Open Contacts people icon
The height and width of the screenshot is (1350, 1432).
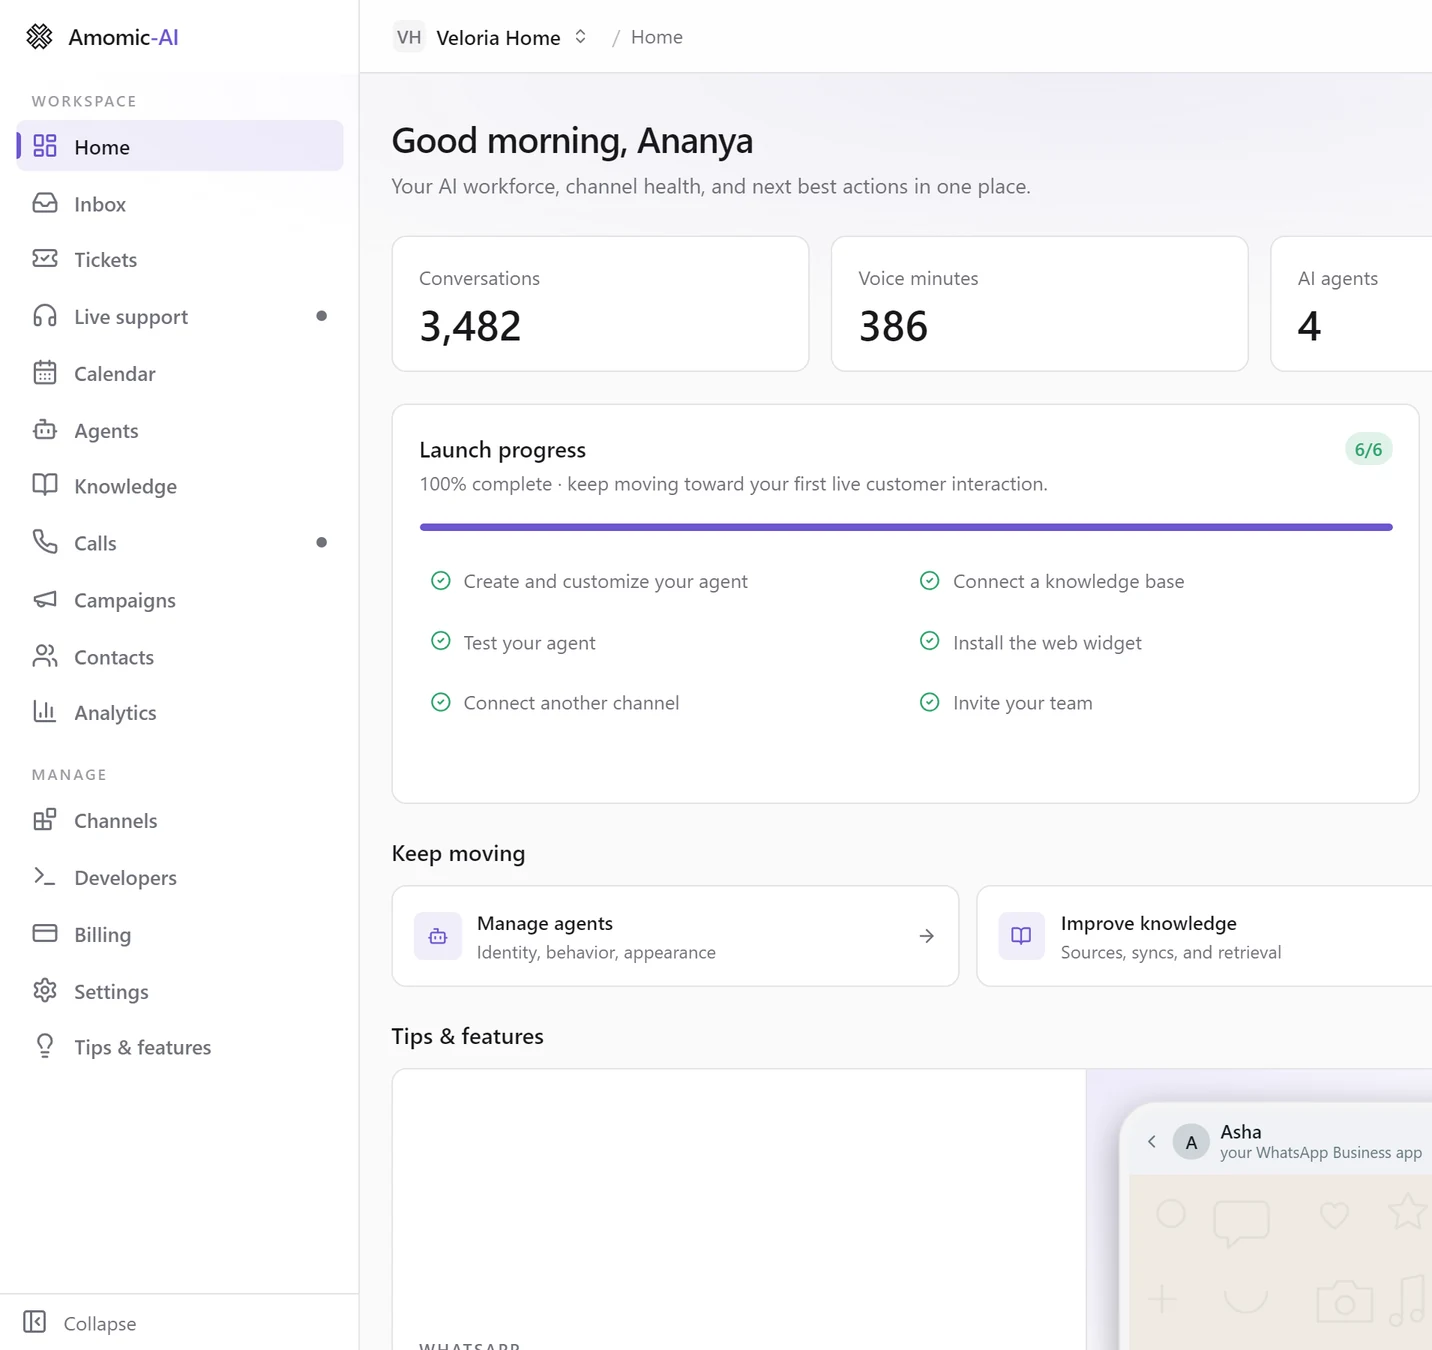45,656
